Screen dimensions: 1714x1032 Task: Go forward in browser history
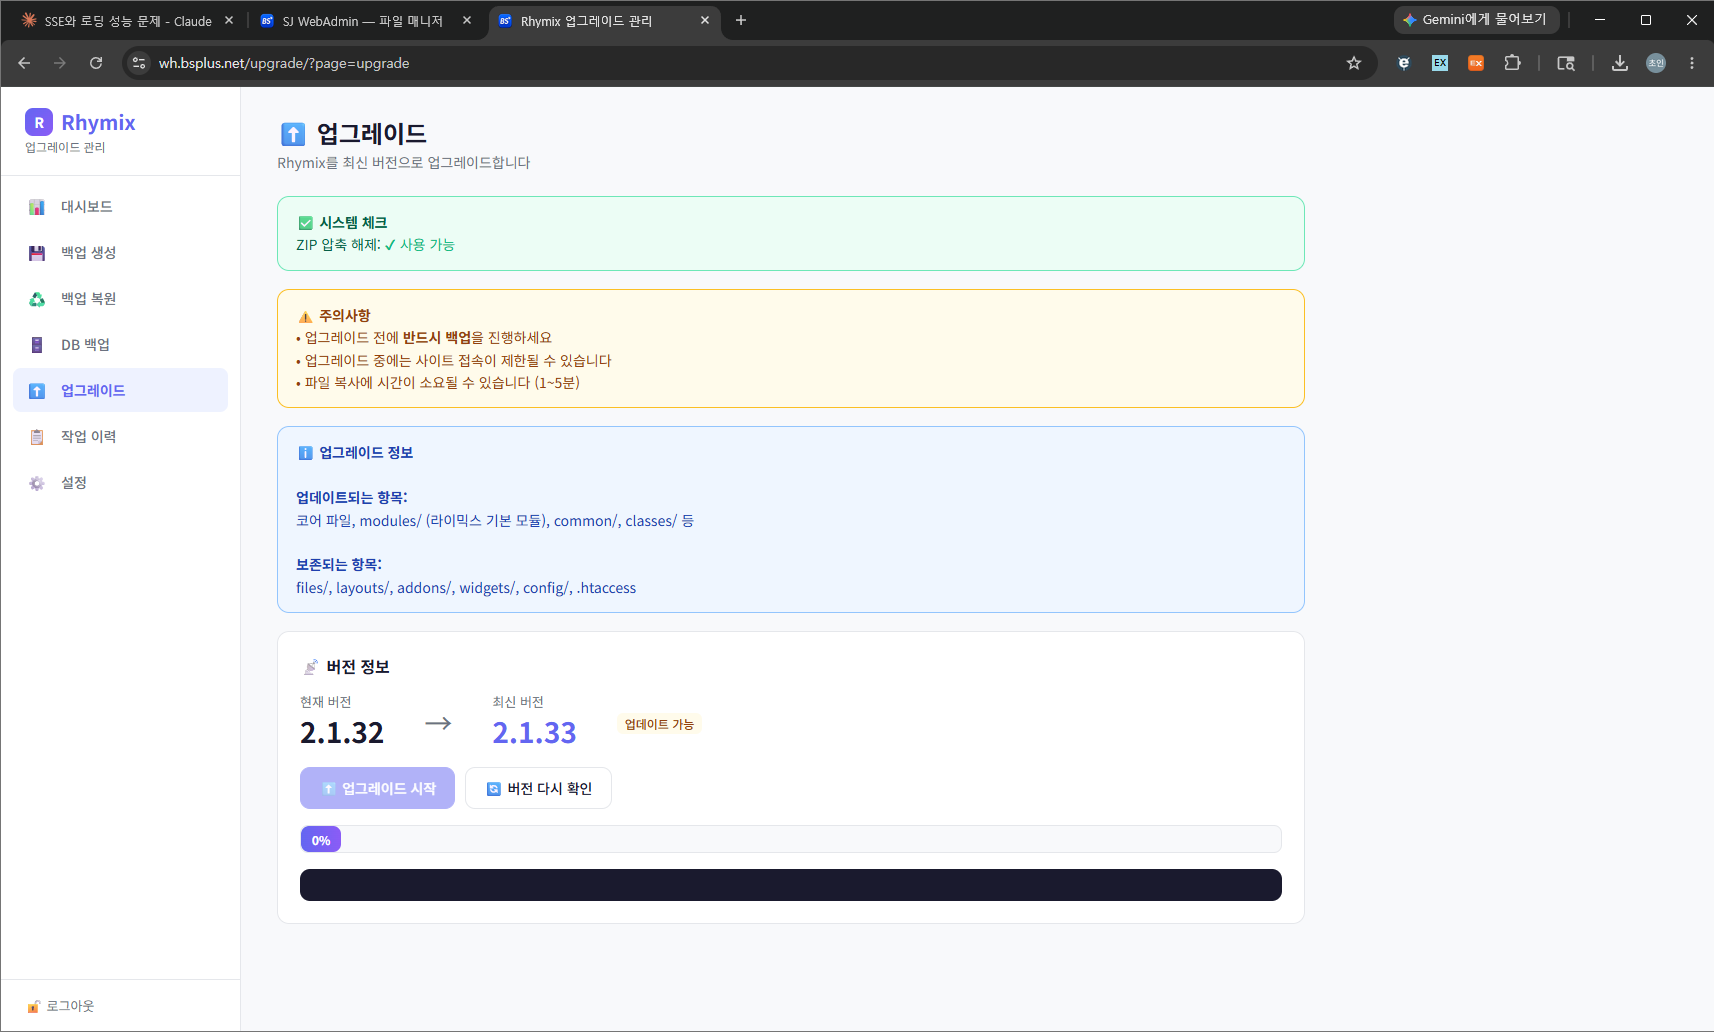[x=60, y=63]
